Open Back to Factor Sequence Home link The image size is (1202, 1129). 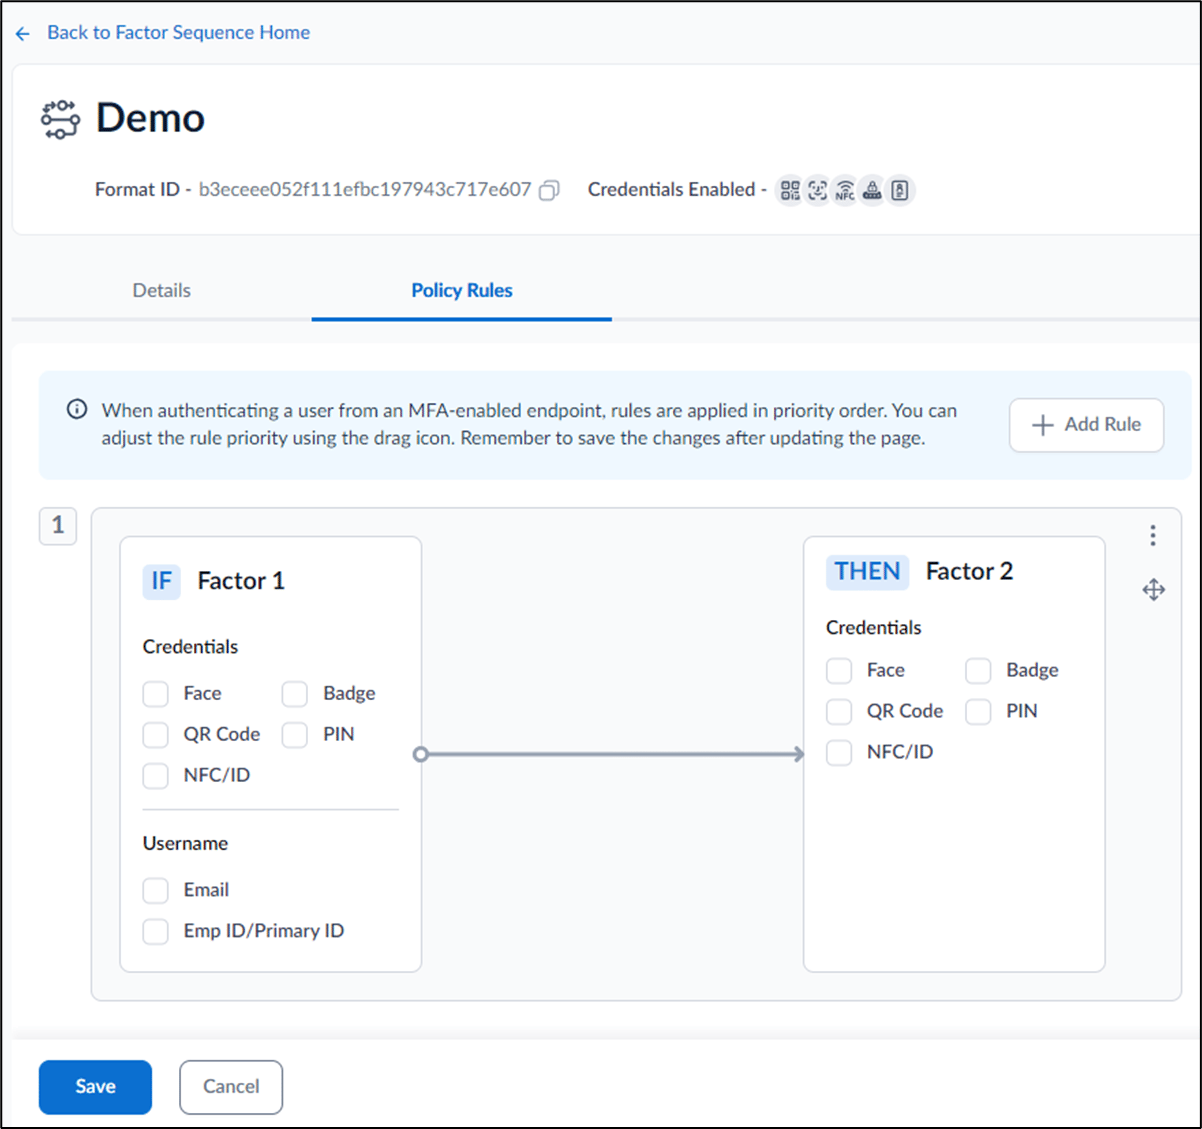178,32
